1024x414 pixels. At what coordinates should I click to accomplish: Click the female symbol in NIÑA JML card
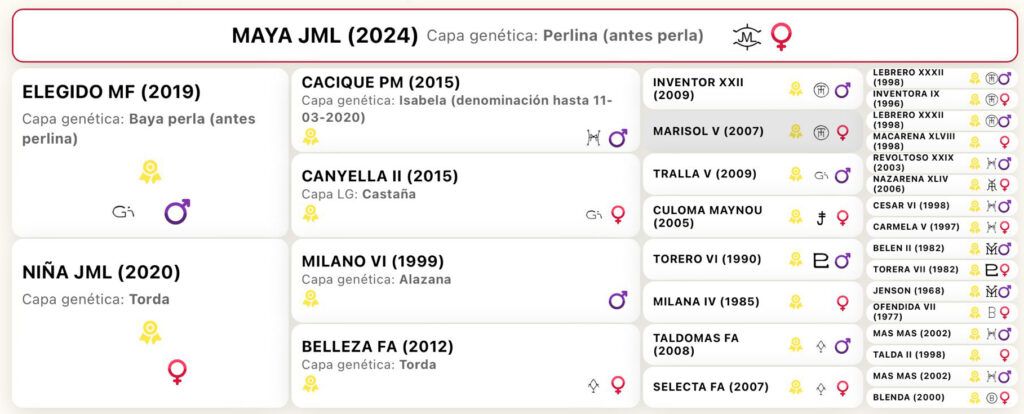tap(177, 372)
